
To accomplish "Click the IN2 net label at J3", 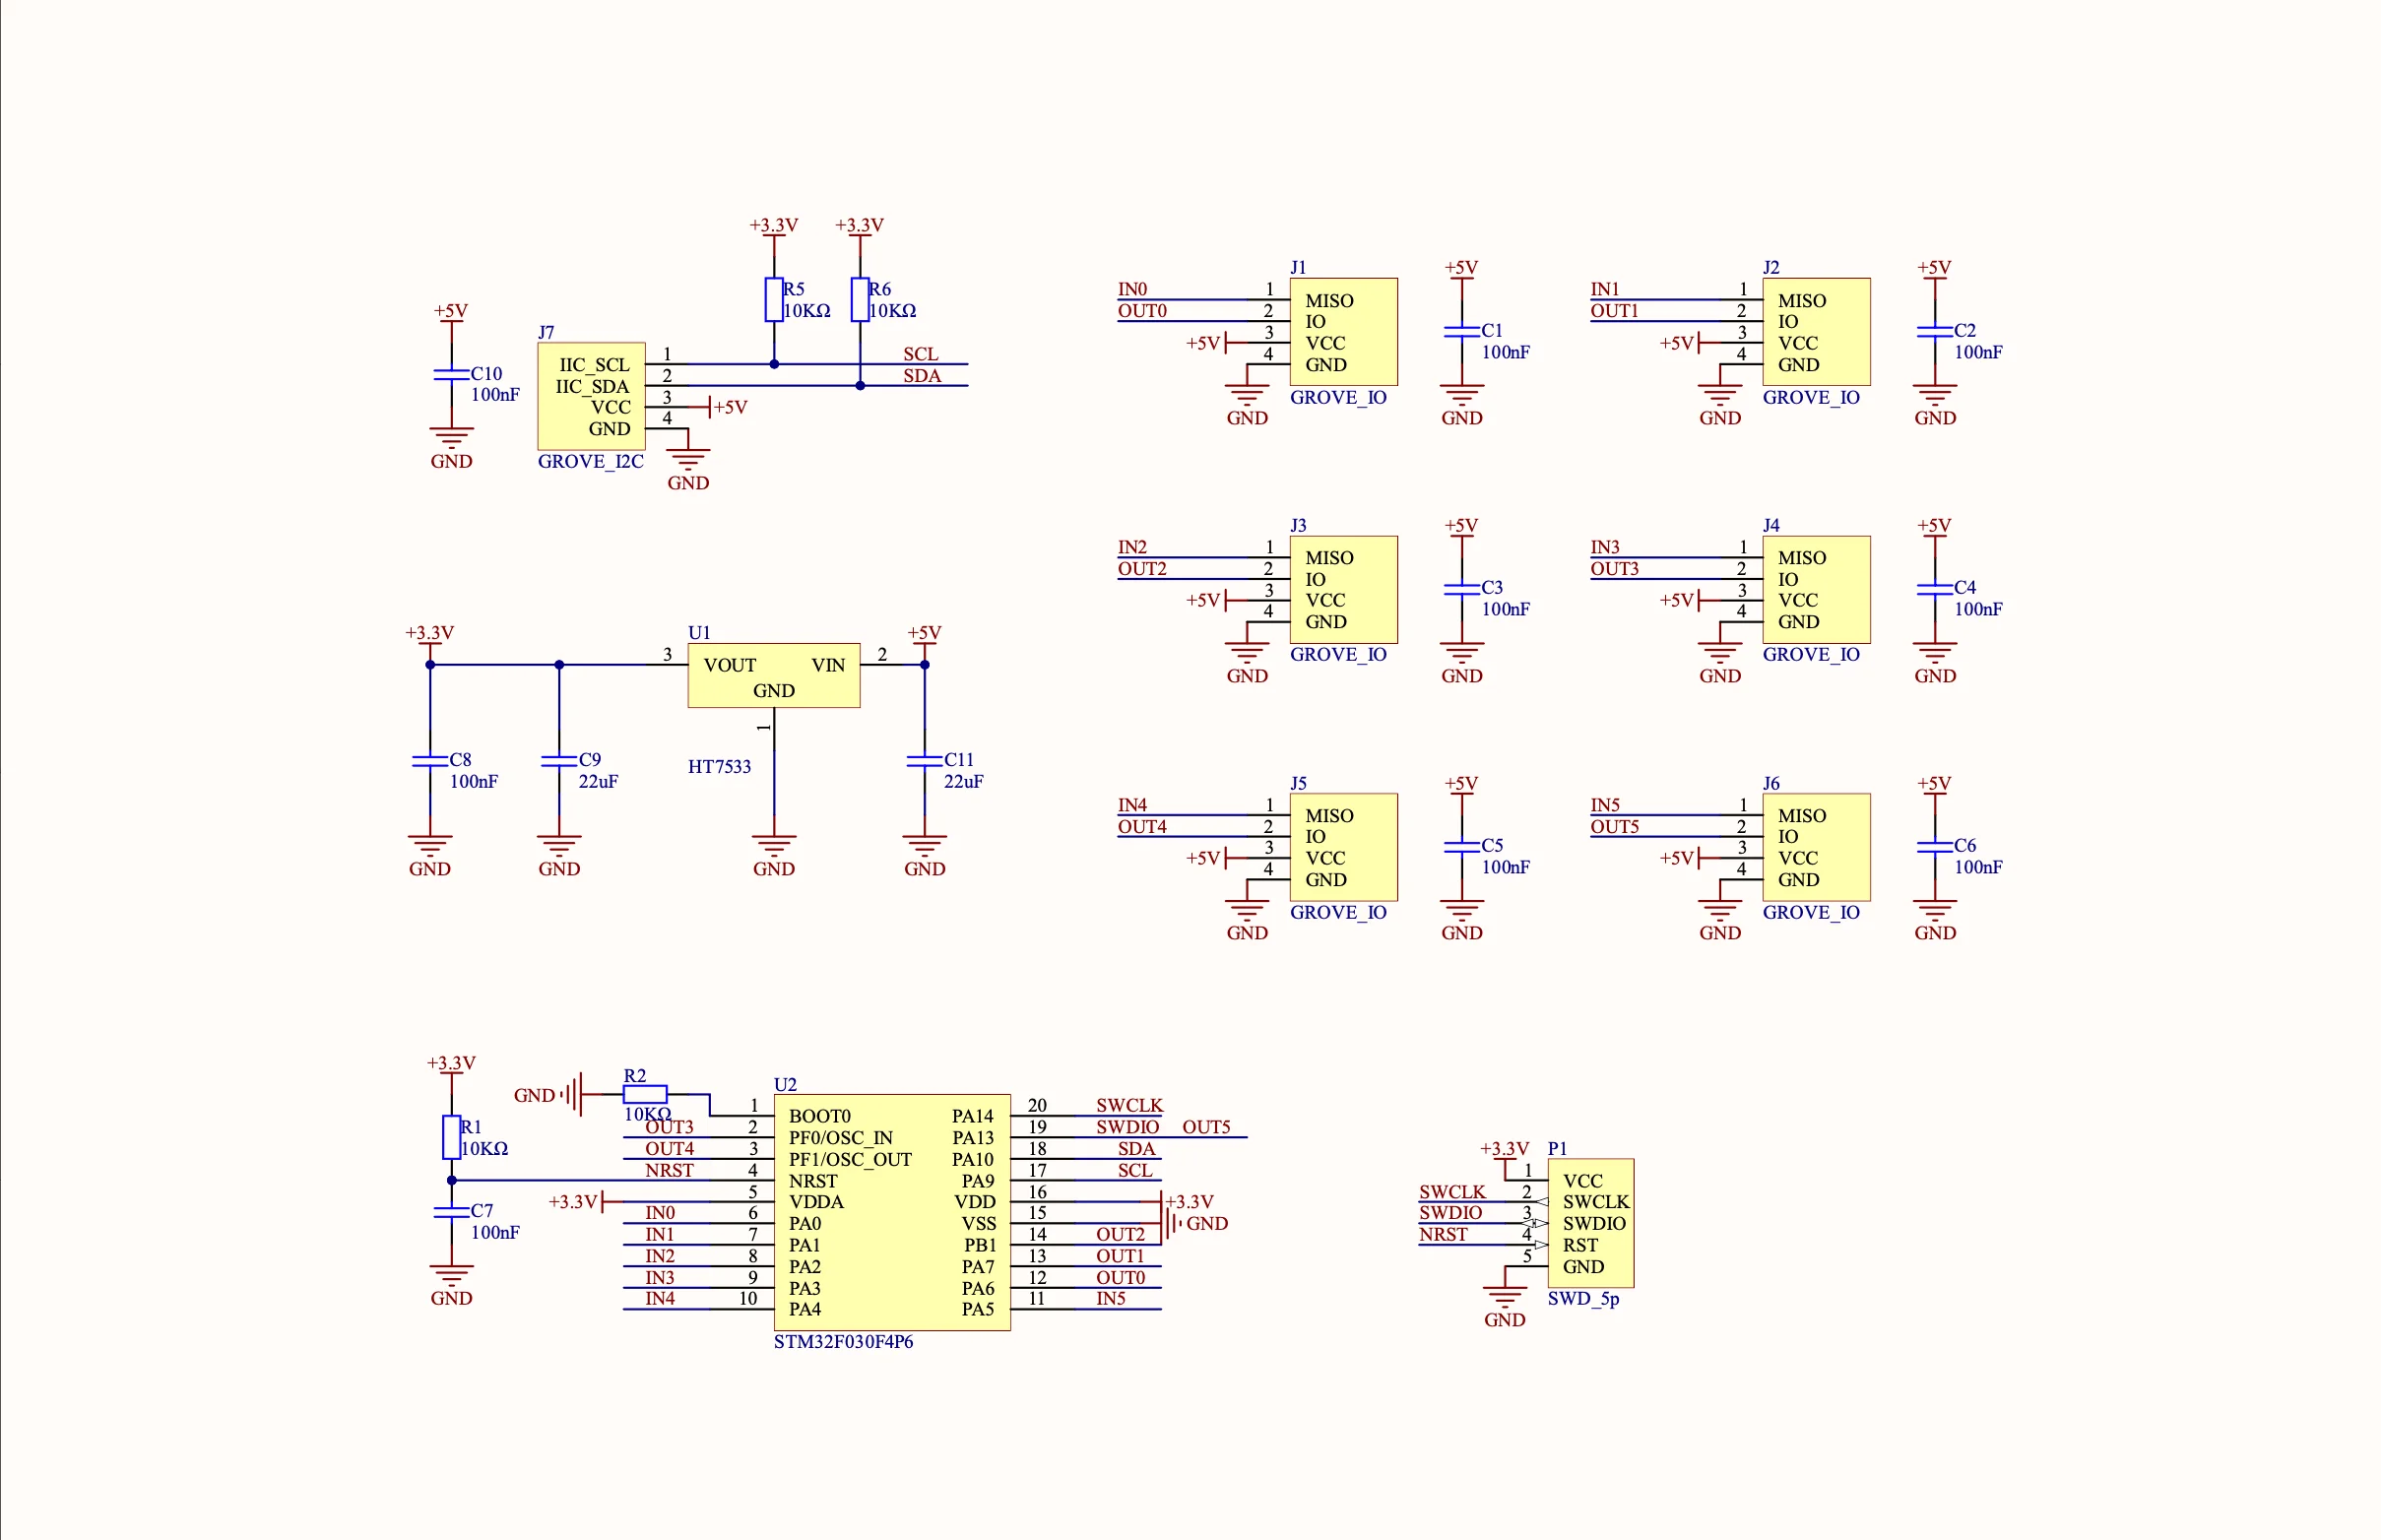I will click(1132, 547).
